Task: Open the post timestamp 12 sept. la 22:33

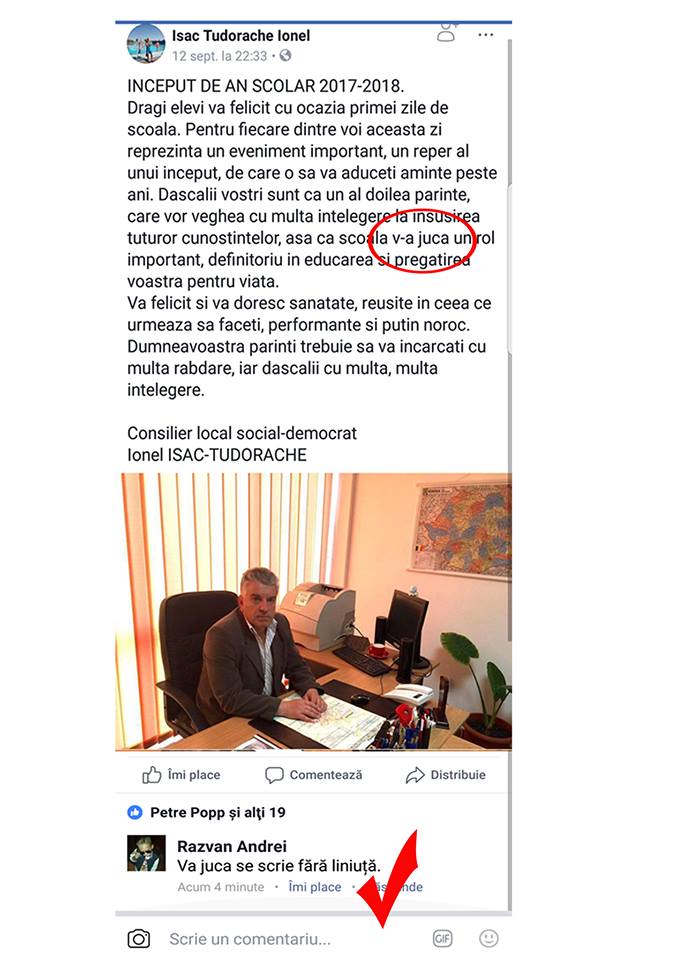Action: [x=219, y=56]
